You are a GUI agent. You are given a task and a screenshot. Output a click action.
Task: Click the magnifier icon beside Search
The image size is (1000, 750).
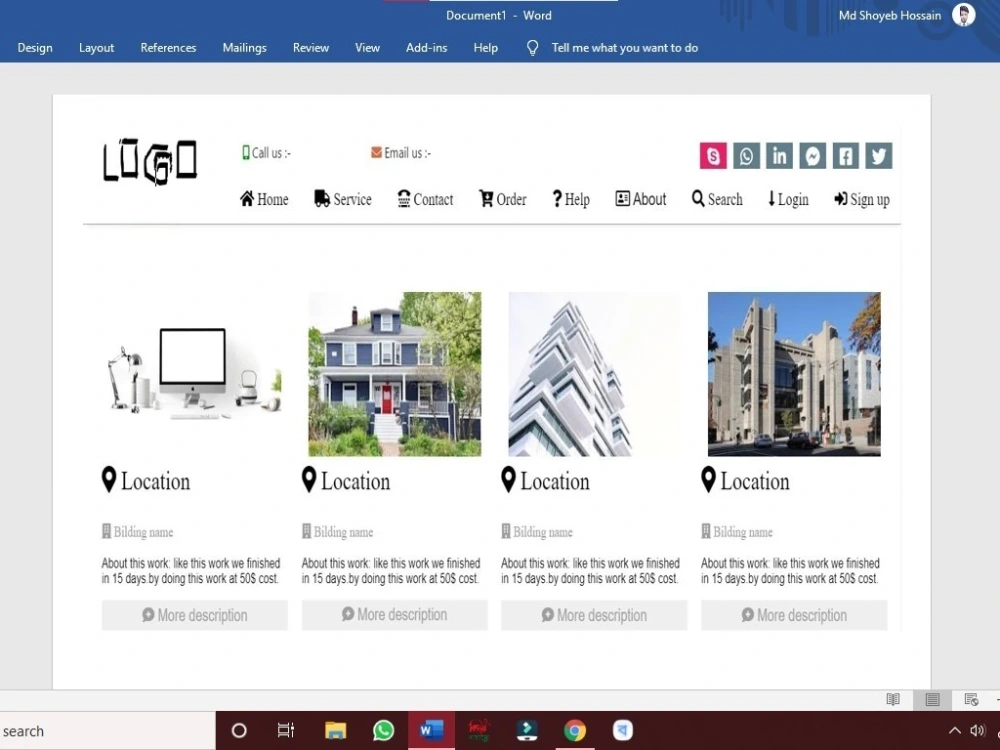pyautogui.click(x=698, y=198)
